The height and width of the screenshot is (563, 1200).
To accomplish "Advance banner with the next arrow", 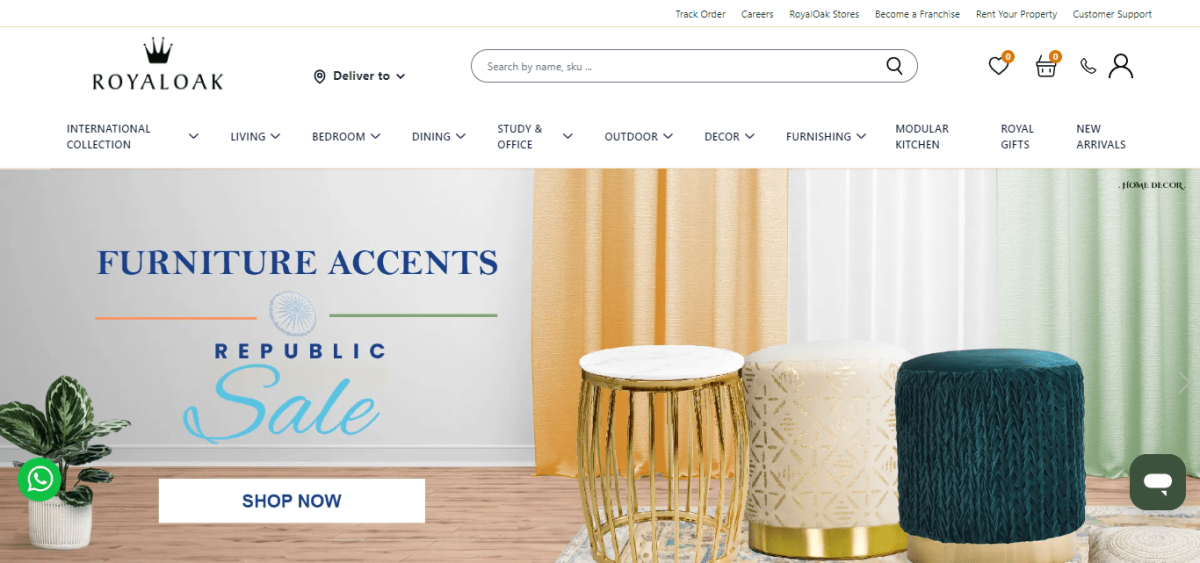I will tap(1186, 382).
